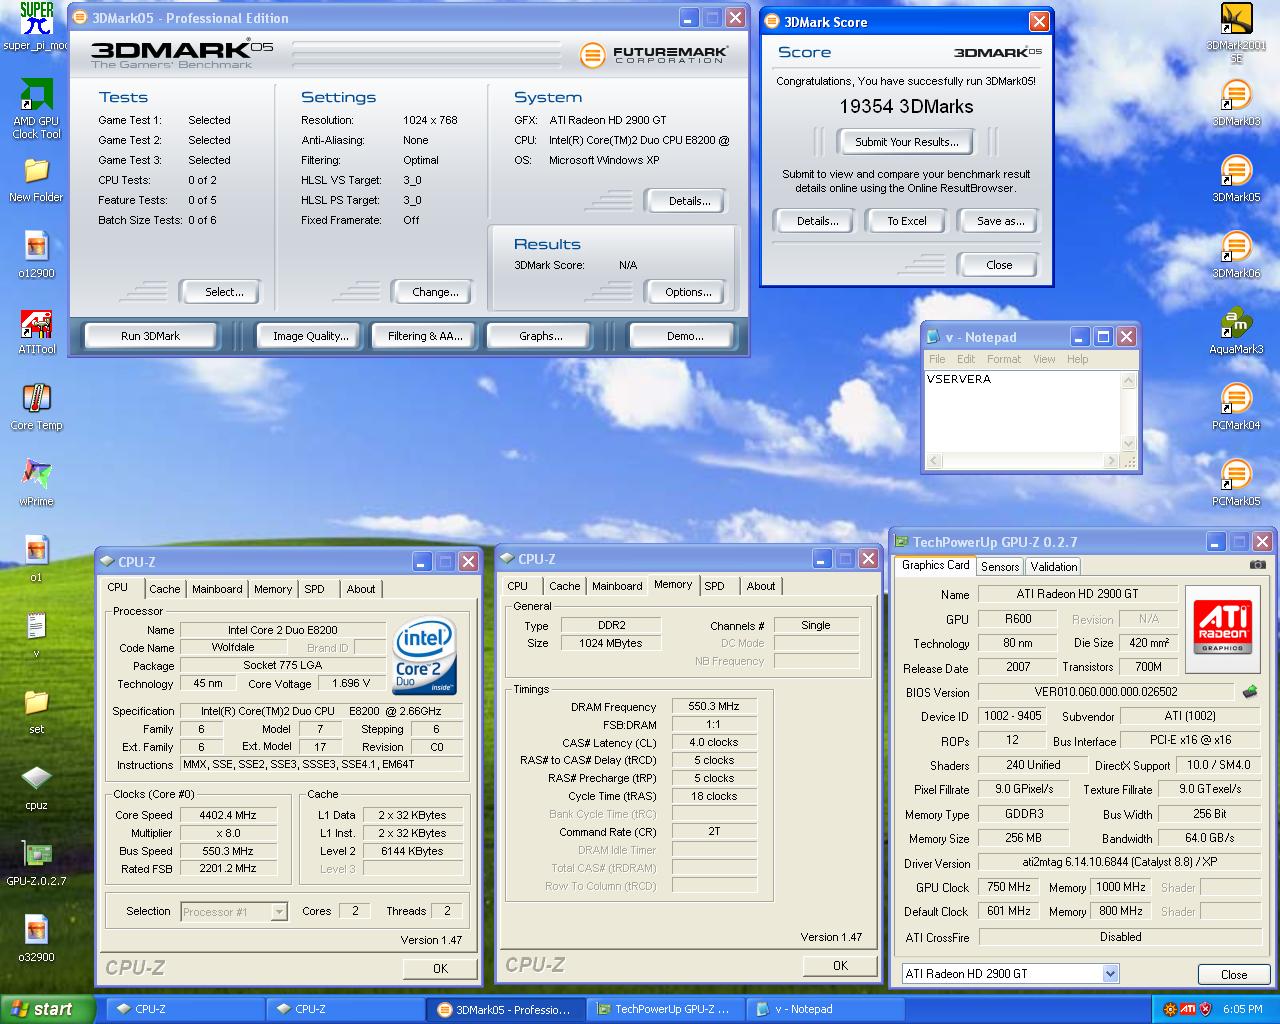Open Image Quality in 3DMark05
This screenshot has width=1280, height=1024.
point(311,336)
